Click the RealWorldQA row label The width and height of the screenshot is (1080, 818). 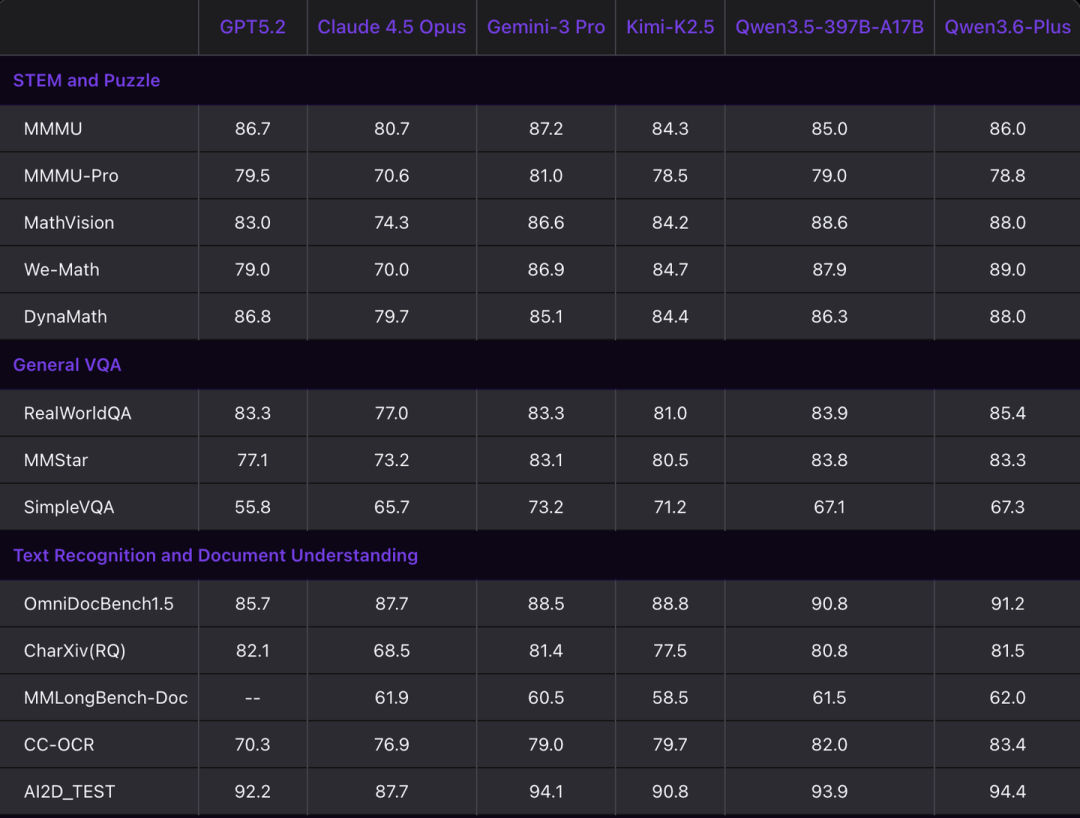pyautogui.click(x=77, y=413)
